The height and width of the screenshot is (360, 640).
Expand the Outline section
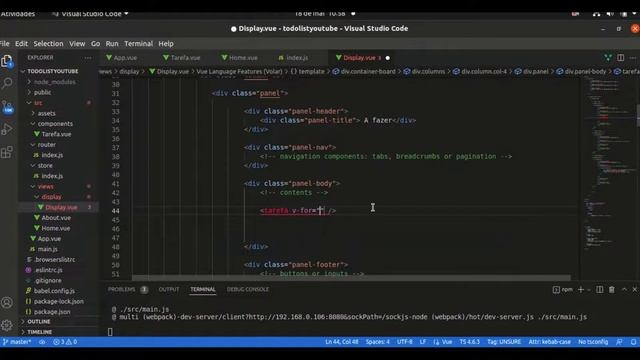point(39,322)
